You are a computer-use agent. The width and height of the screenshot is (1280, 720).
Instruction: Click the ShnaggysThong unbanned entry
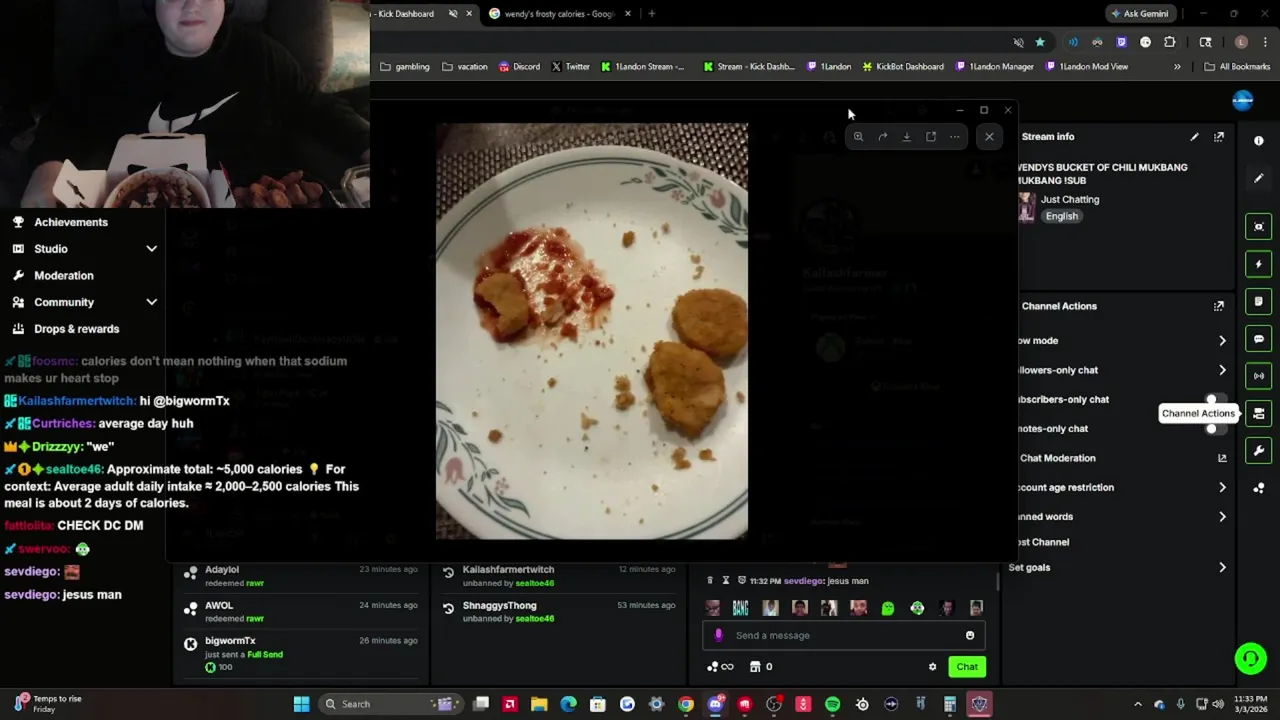[x=559, y=612]
